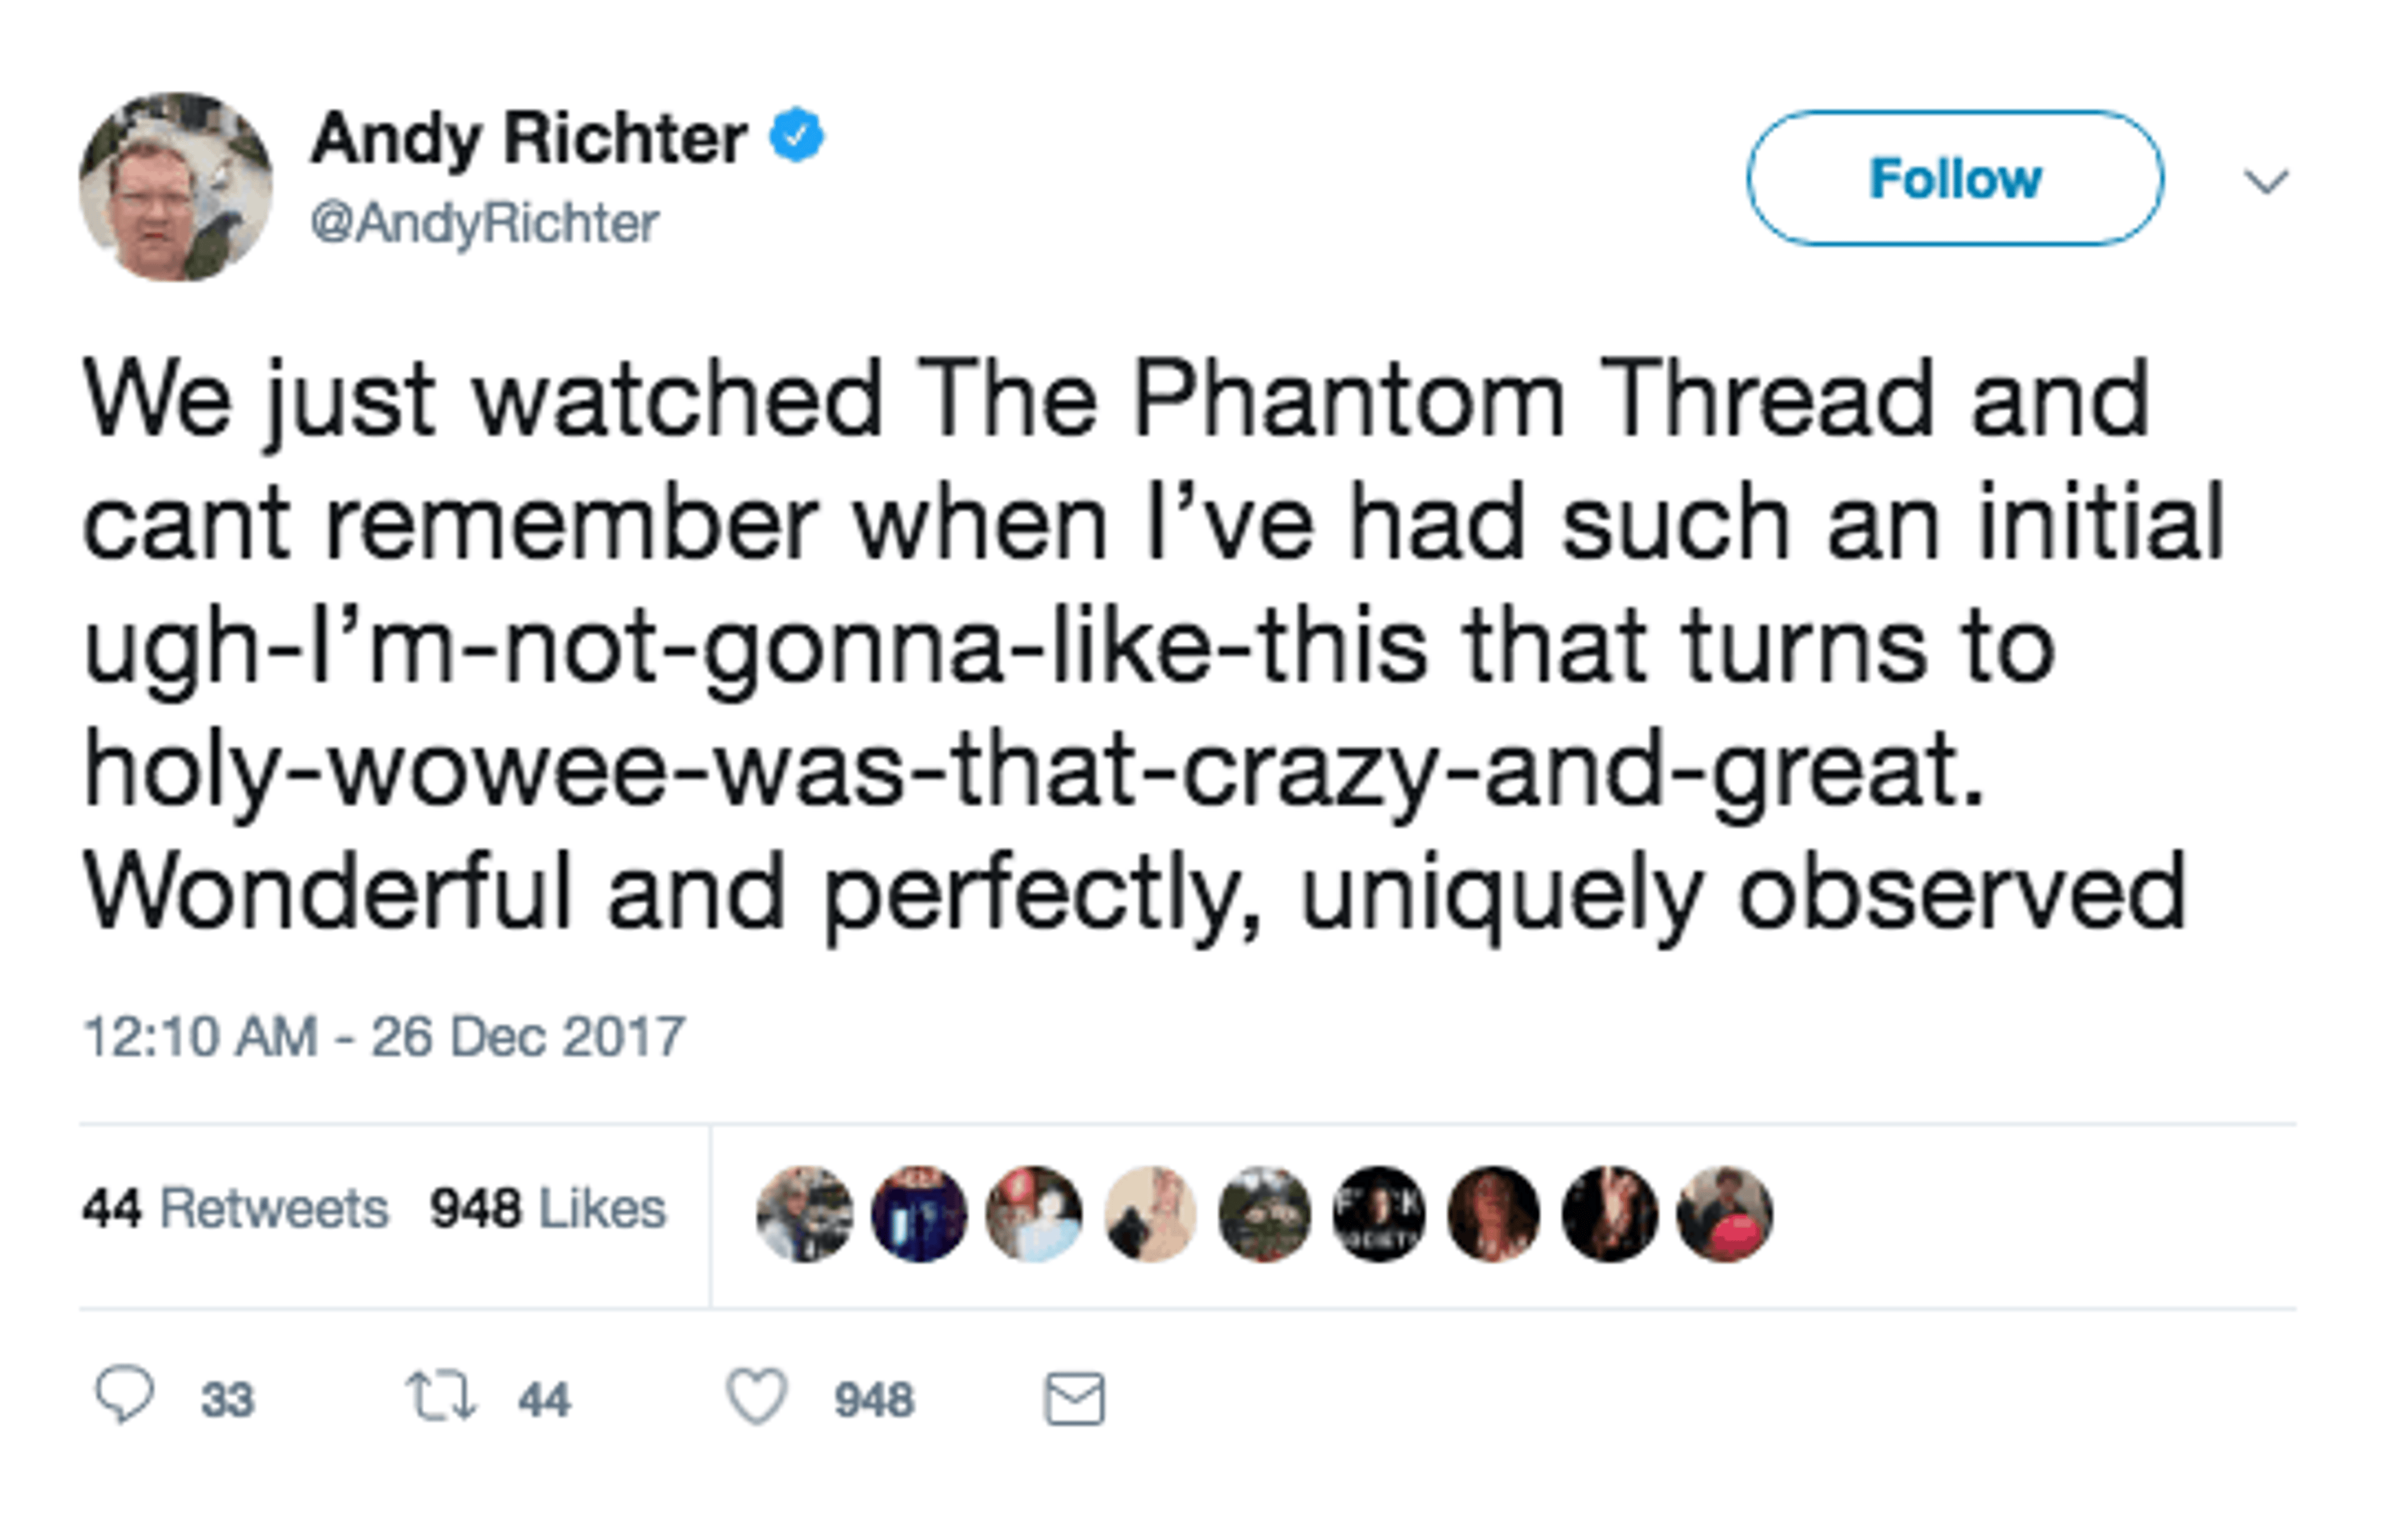Click the retweet arrows icon

point(440,1397)
